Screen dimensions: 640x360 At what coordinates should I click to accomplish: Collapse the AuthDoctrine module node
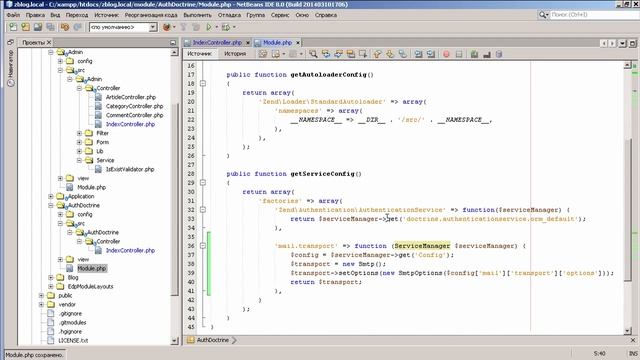tap(51, 205)
